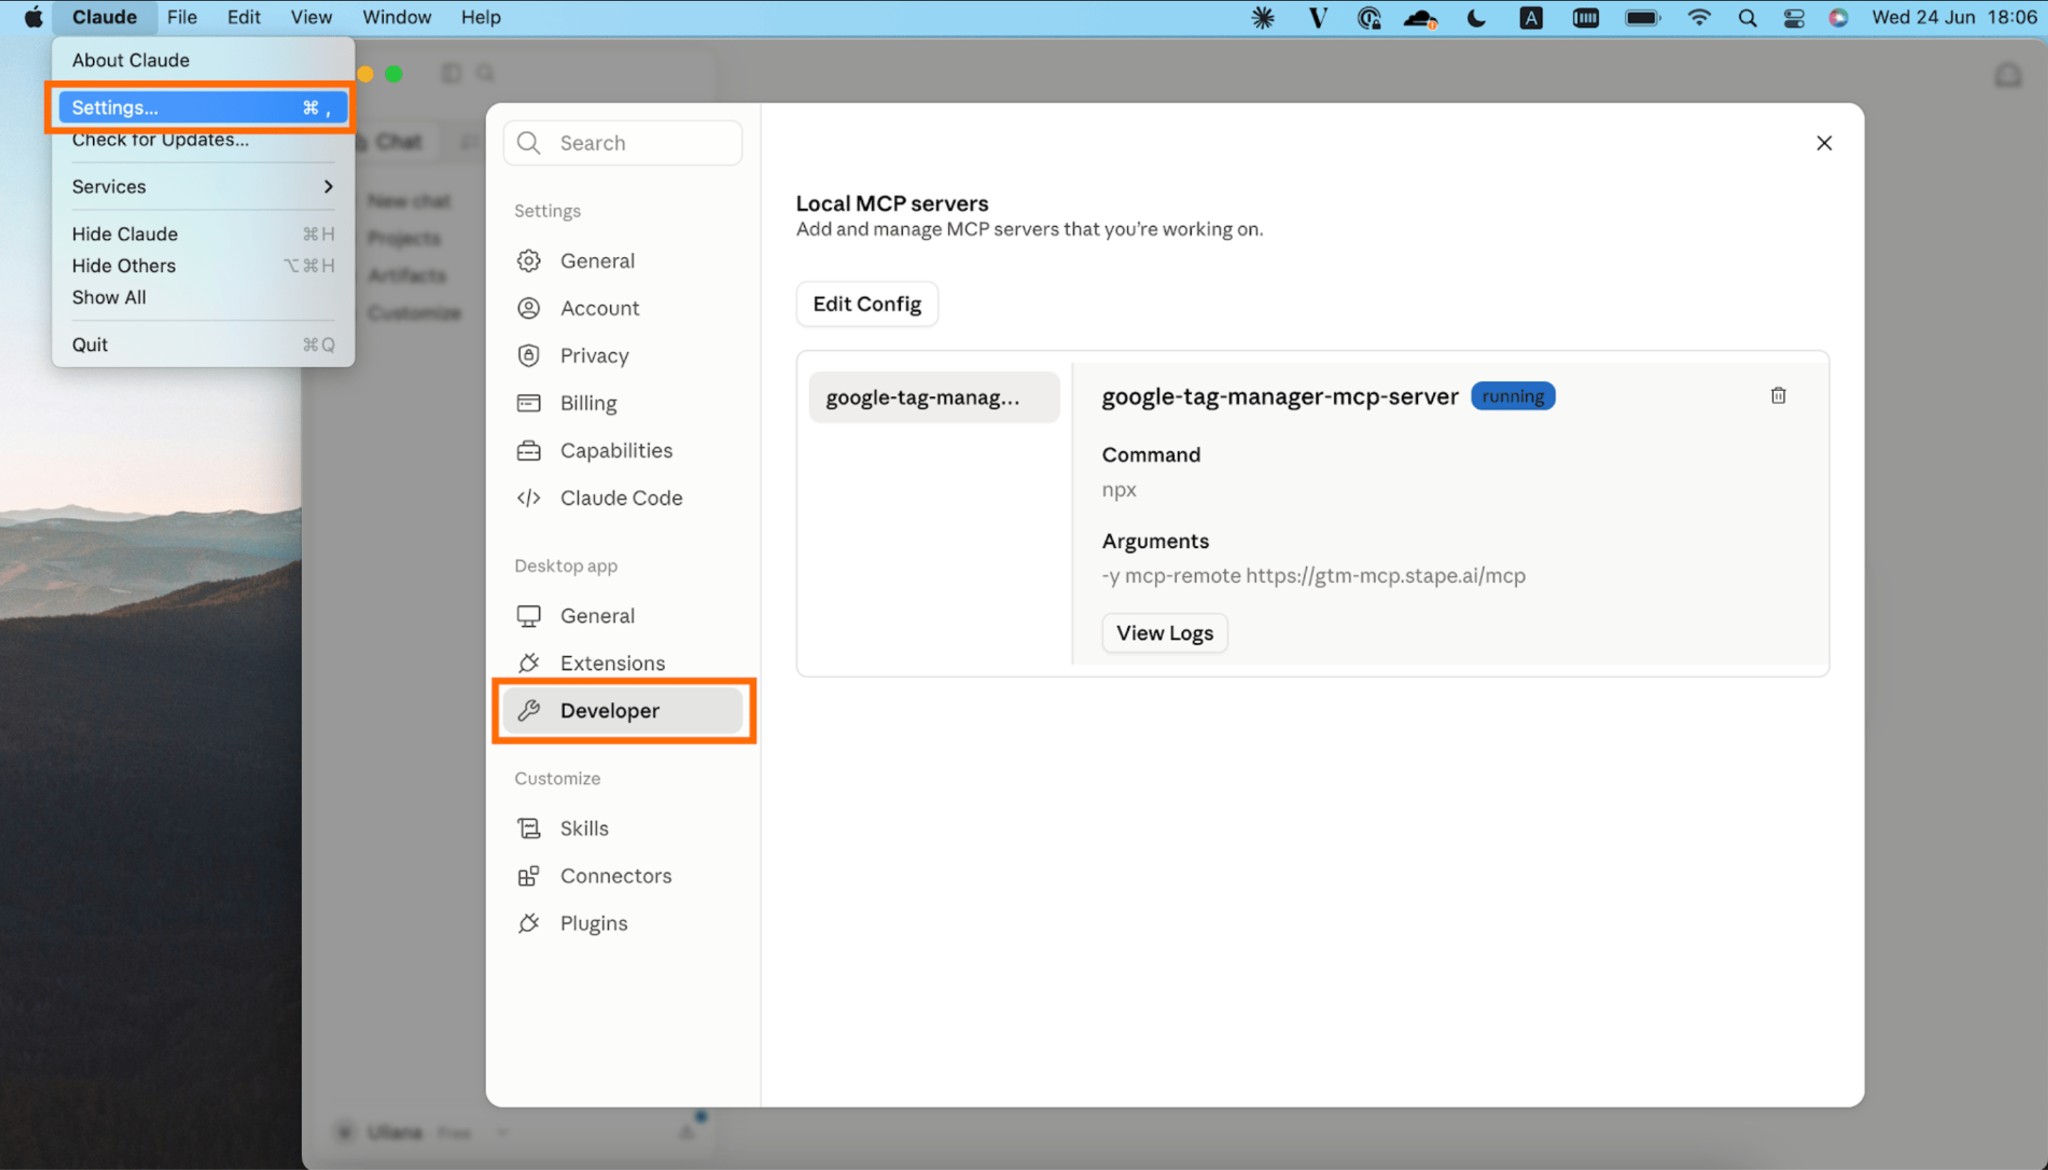Click the Claude Code brackets icon
This screenshot has width=2048, height=1170.
pos(529,498)
